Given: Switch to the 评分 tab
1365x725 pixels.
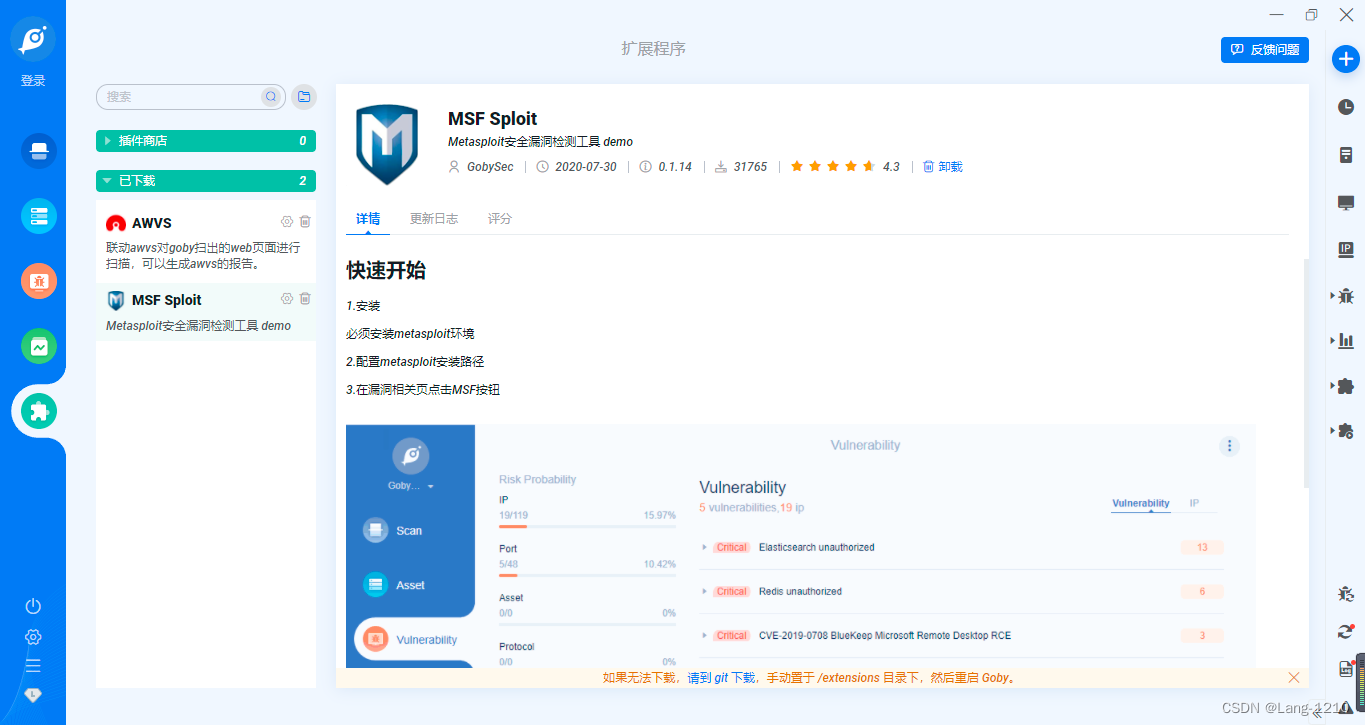Looking at the screenshot, I should [x=500, y=218].
